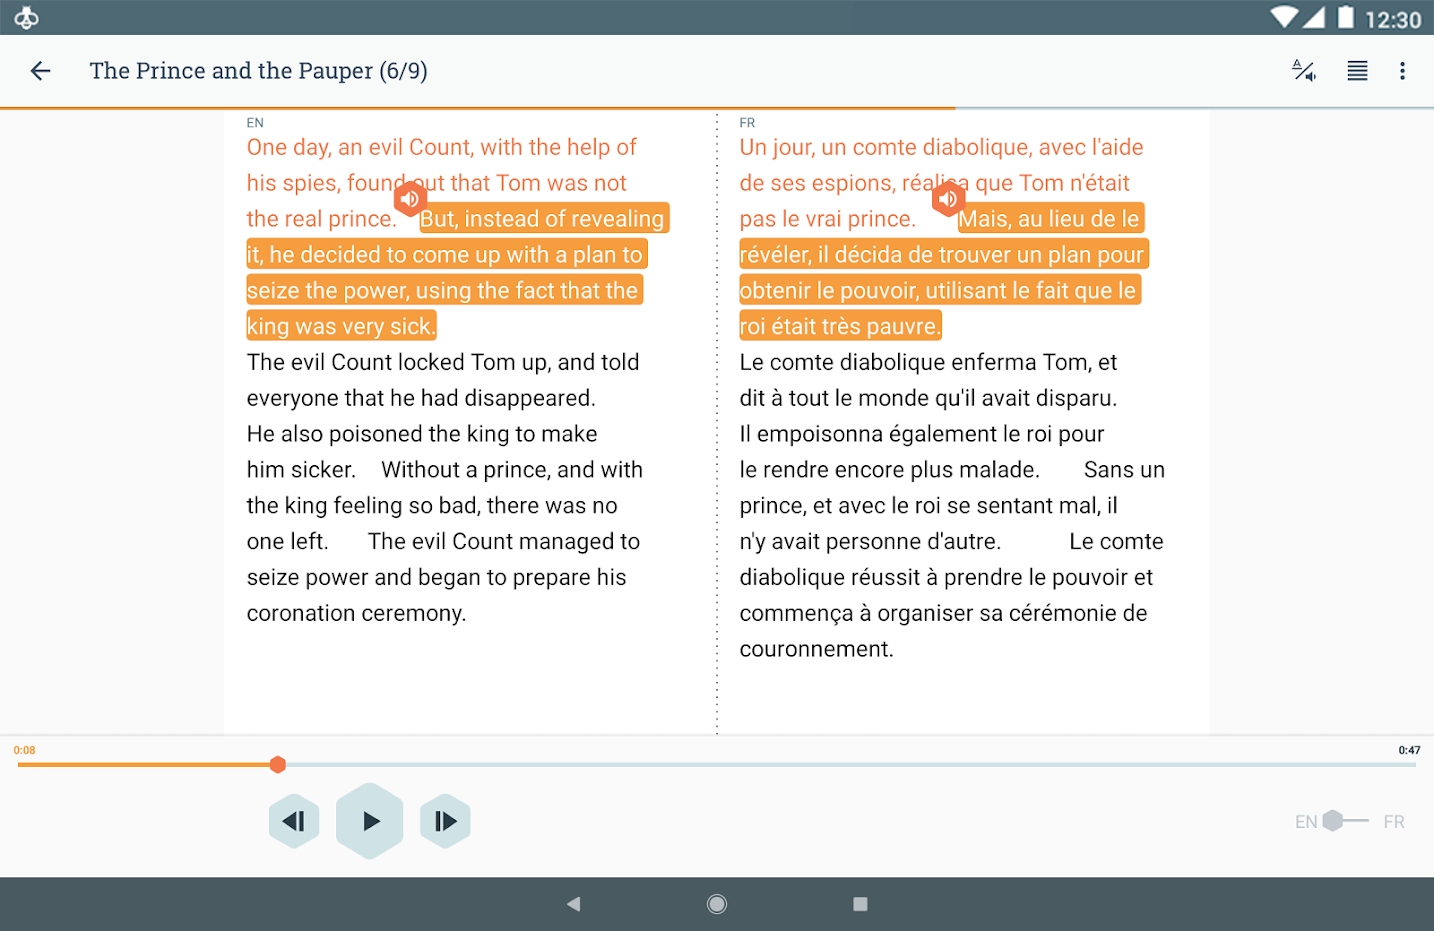Select the highlighted sentence 'But, instead of revealing'
The height and width of the screenshot is (931, 1434).
point(542,219)
